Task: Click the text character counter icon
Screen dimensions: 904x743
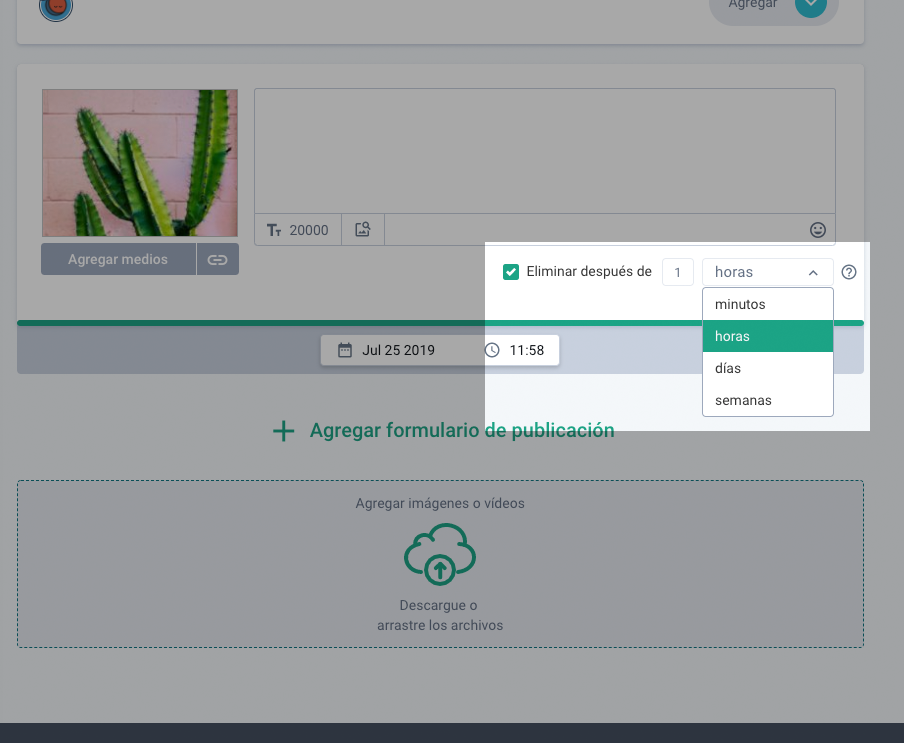Action: (275, 230)
